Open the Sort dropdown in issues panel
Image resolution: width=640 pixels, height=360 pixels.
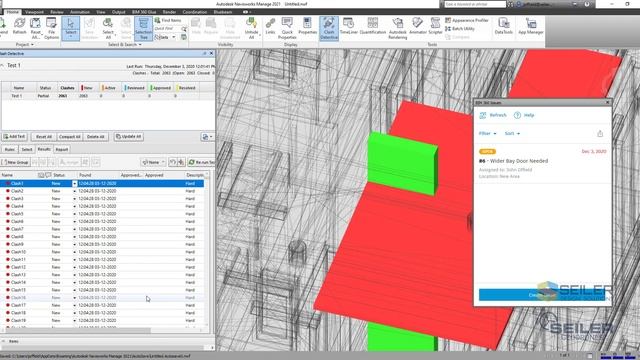pyautogui.click(x=512, y=133)
